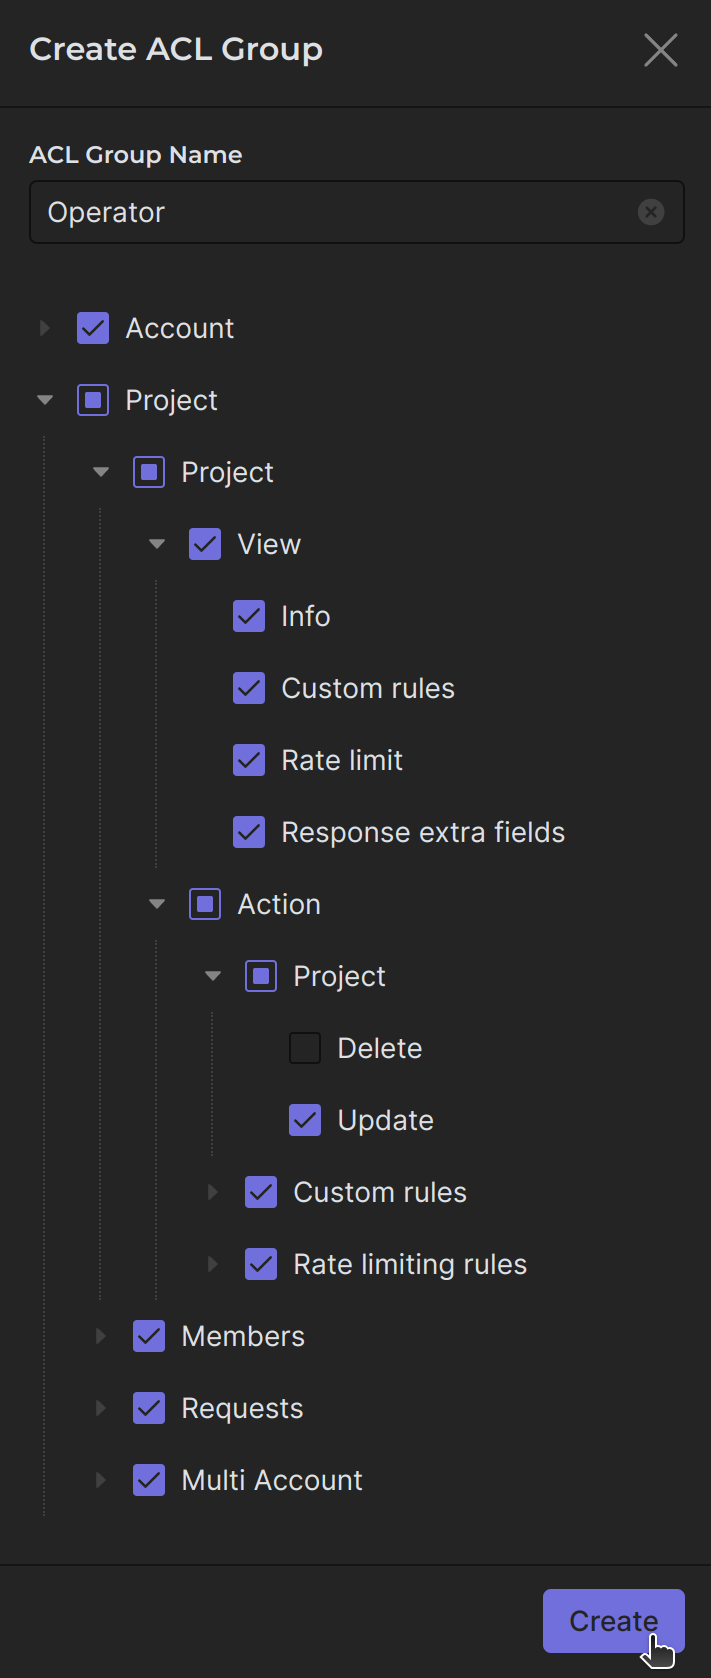Collapse the View permissions node
This screenshot has height=1678, width=711.
point(157,544)
